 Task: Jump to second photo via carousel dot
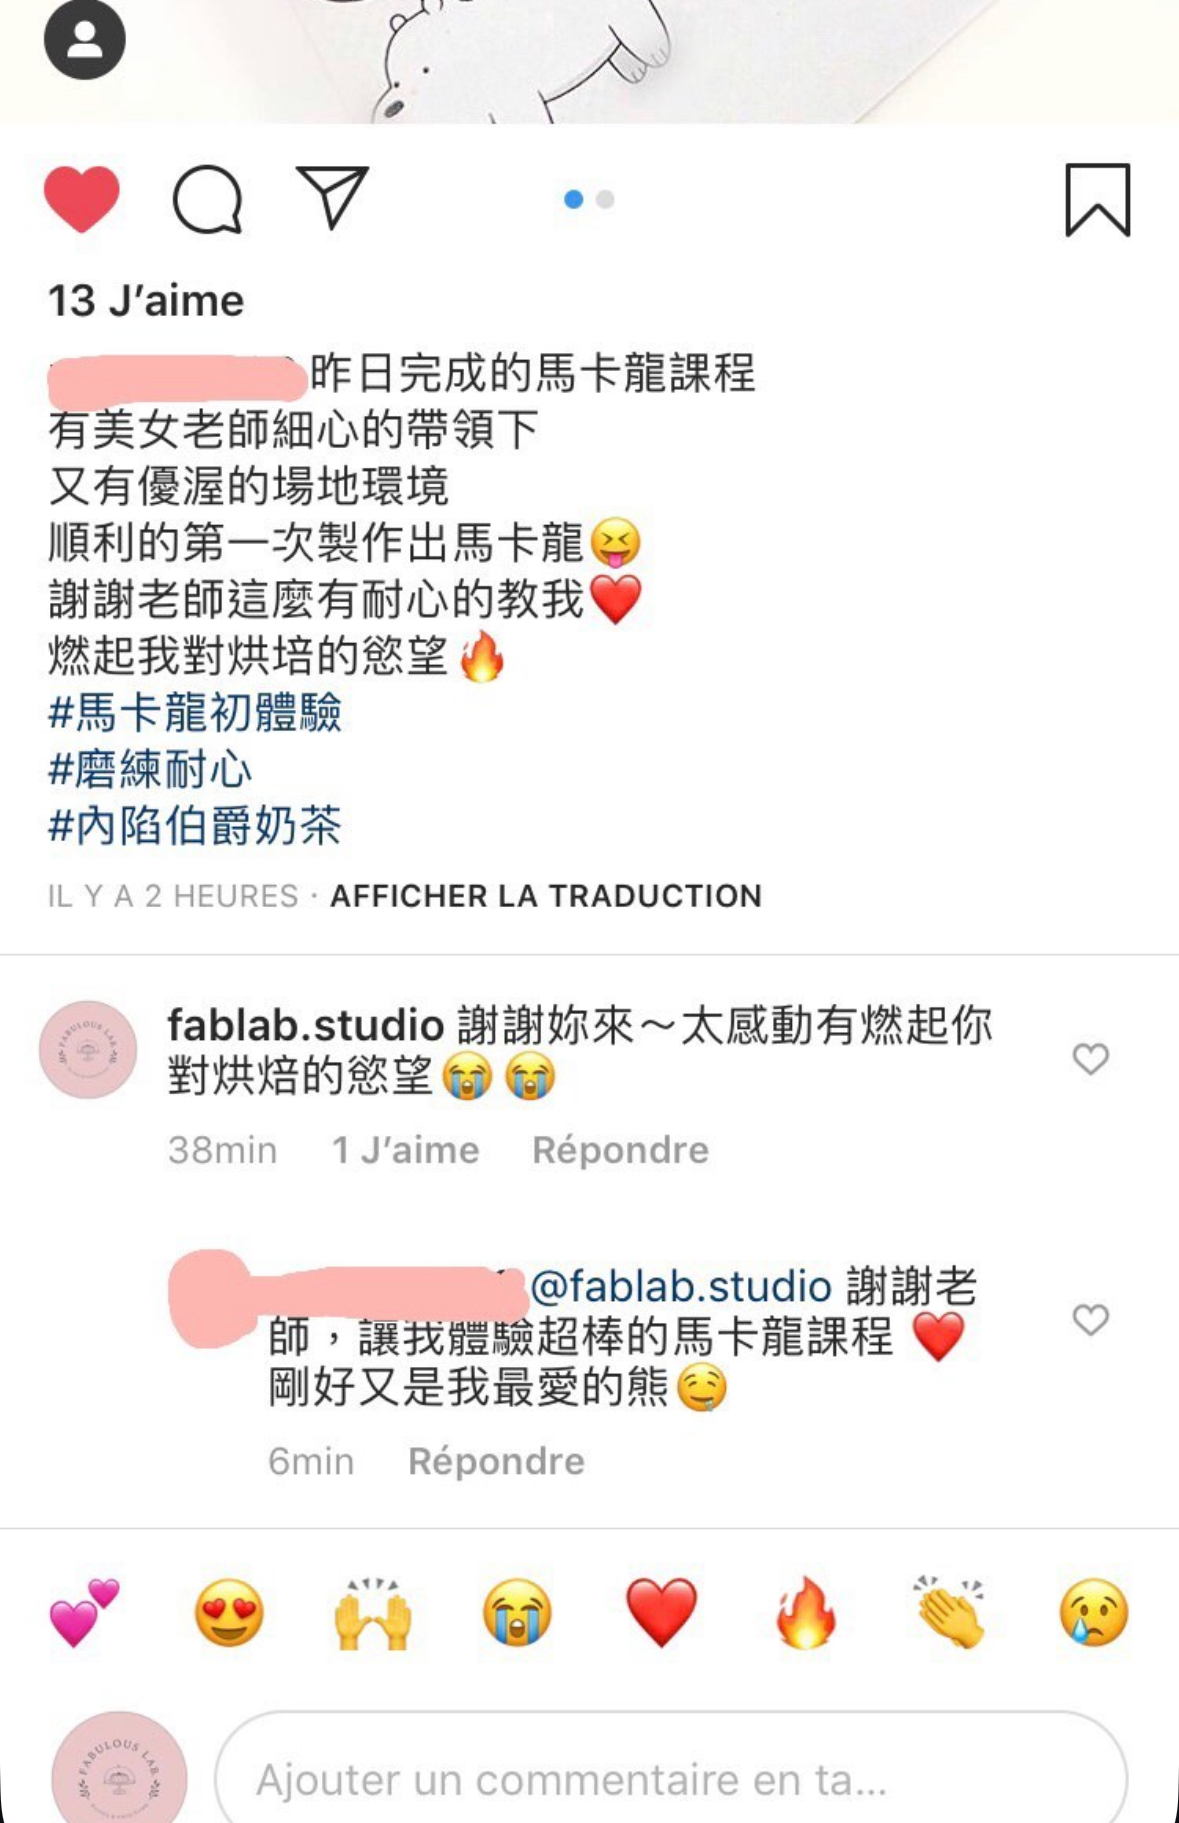(x=605, y=199)
